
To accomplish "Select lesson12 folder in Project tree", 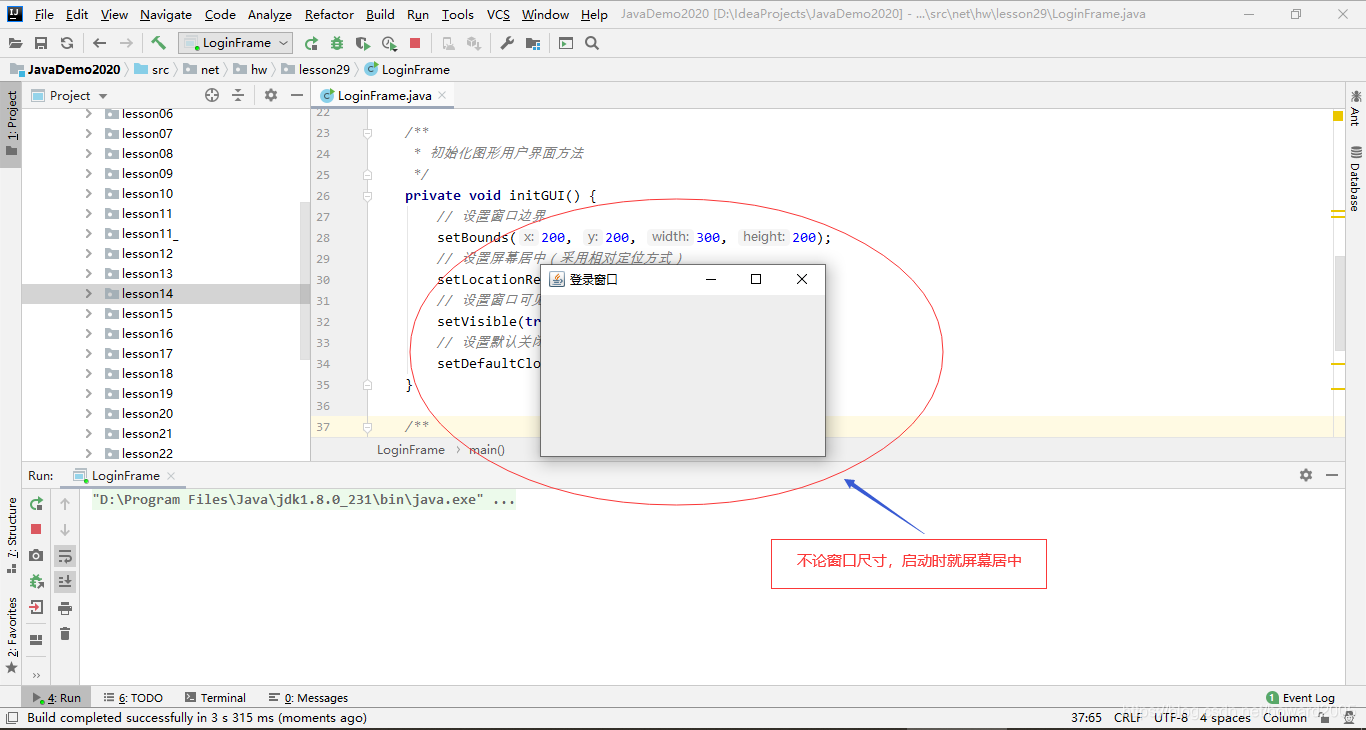I will coord(147,254).
